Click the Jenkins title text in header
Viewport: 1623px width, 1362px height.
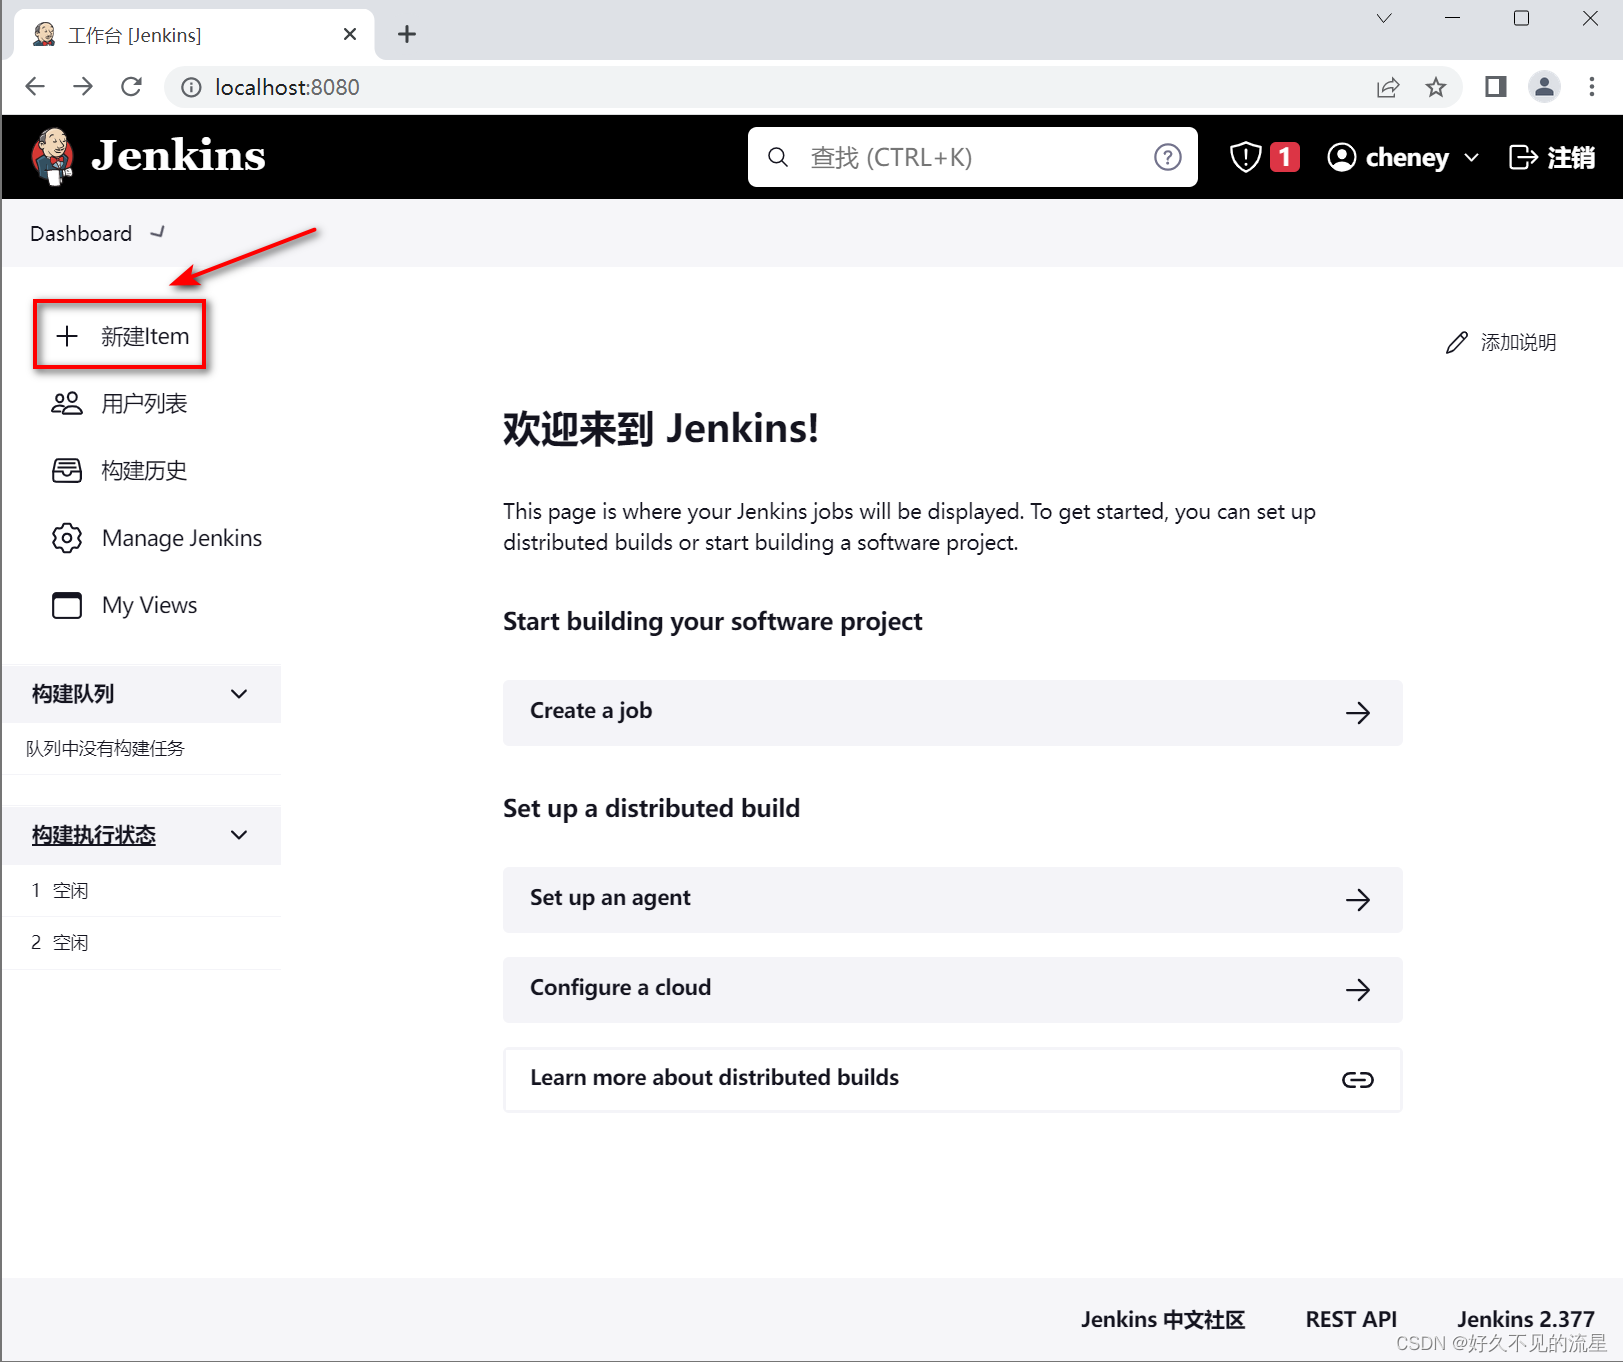click(x=179, y=156)
